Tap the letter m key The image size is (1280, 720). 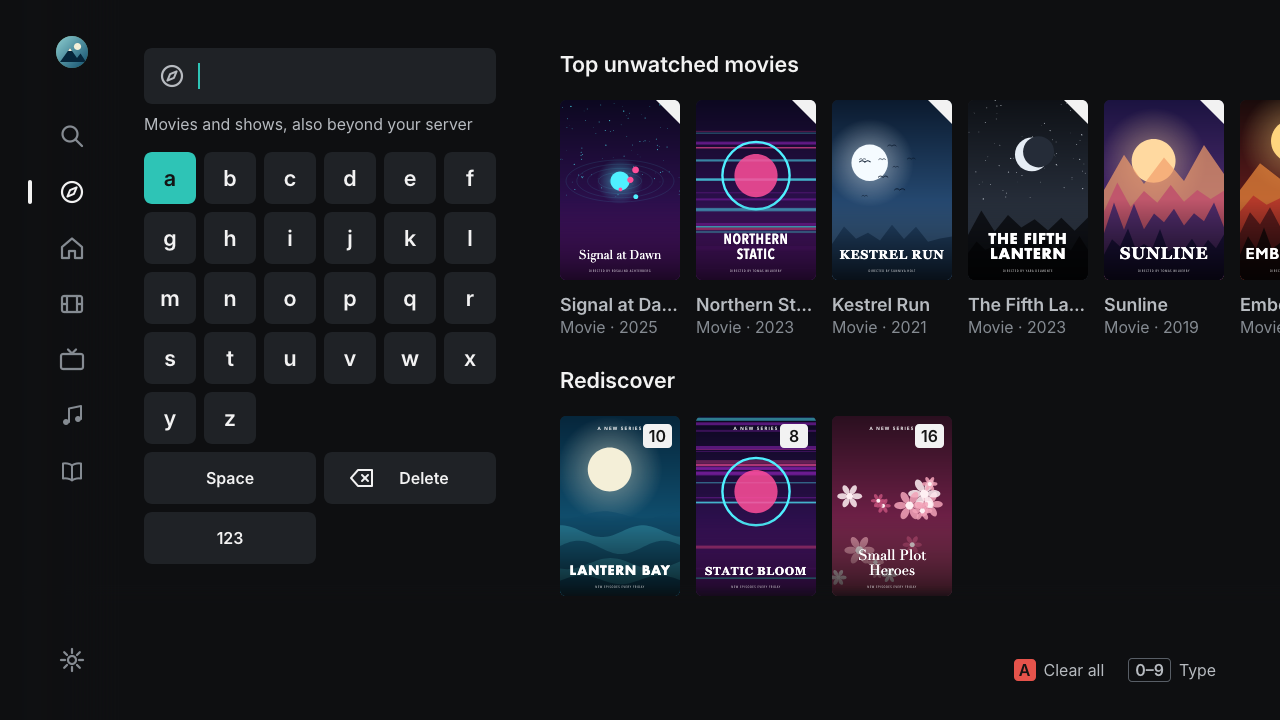point(170,298)
